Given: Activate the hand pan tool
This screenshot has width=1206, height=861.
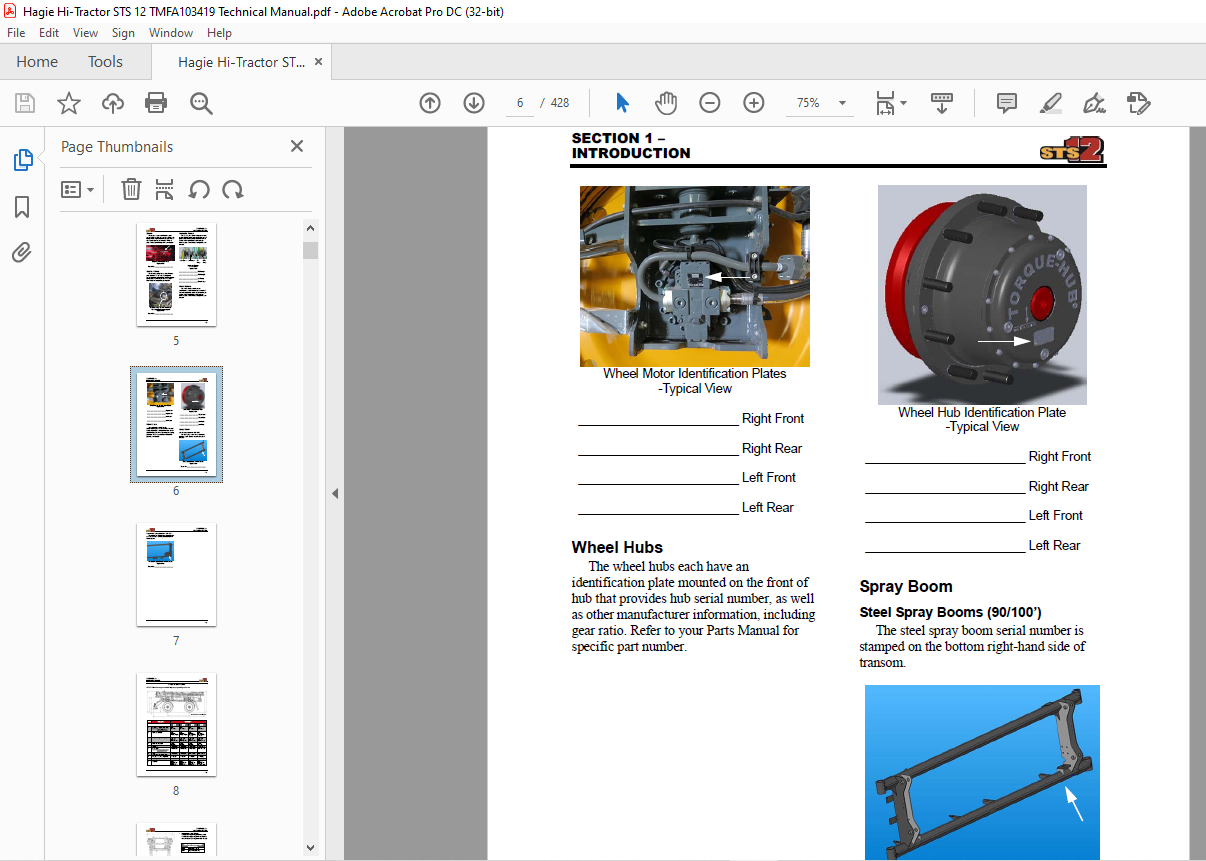Looking at the screenshot, I should pos(666,103).
